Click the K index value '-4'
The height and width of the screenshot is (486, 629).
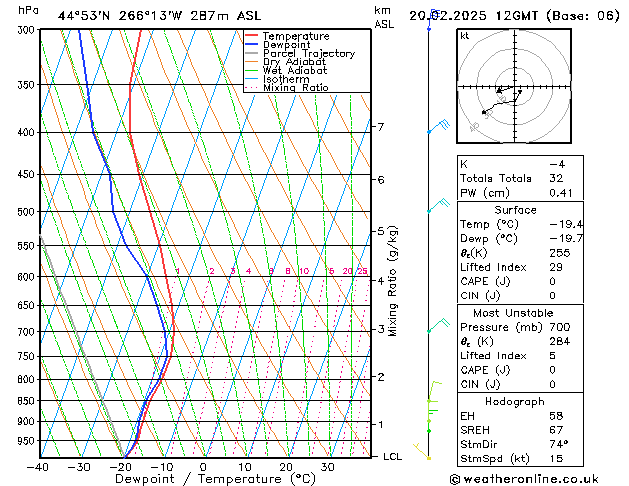[557, 164]
